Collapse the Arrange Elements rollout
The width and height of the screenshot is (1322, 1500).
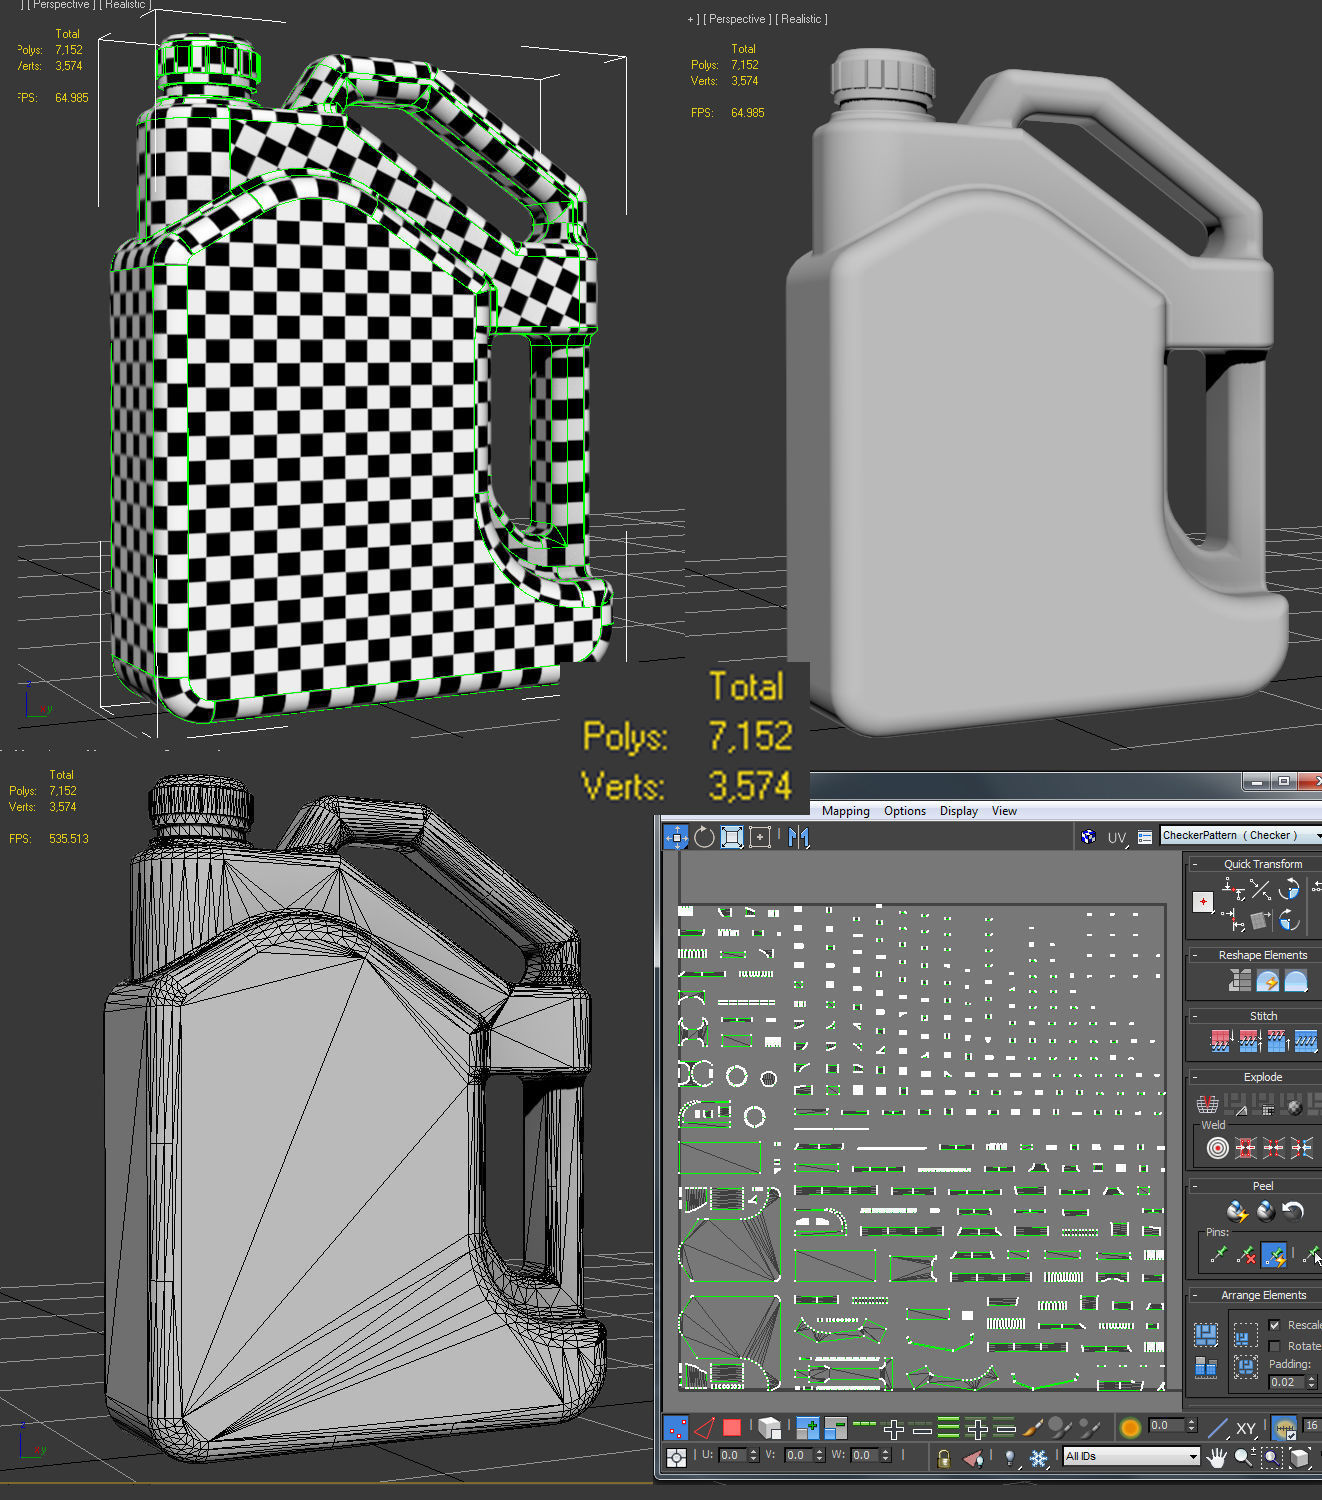[x=1195, y=1295]
